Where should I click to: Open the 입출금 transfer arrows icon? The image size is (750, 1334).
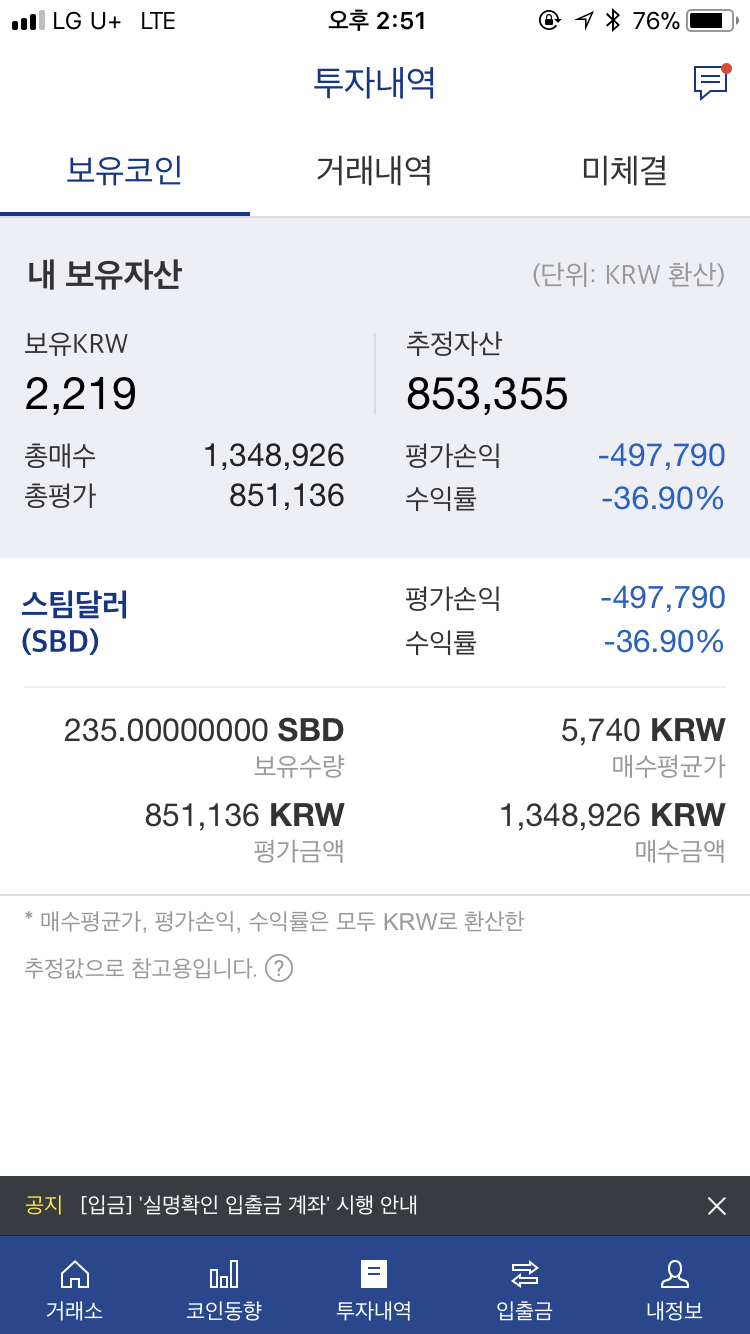click(x=524, y=1274)
